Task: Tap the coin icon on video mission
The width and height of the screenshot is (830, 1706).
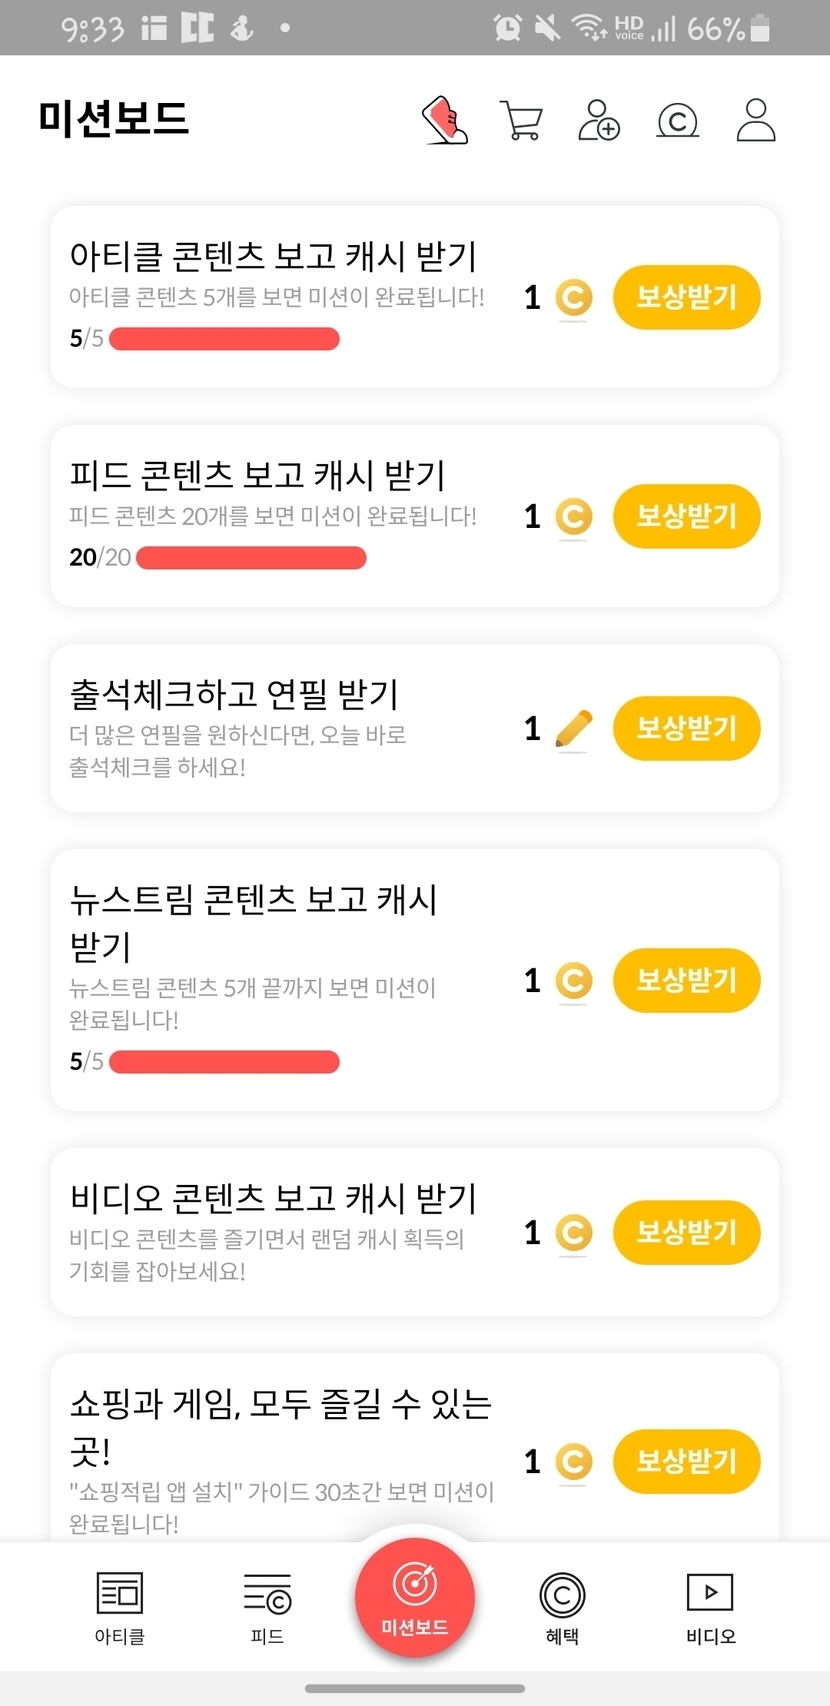Action: click(573, 1233)
